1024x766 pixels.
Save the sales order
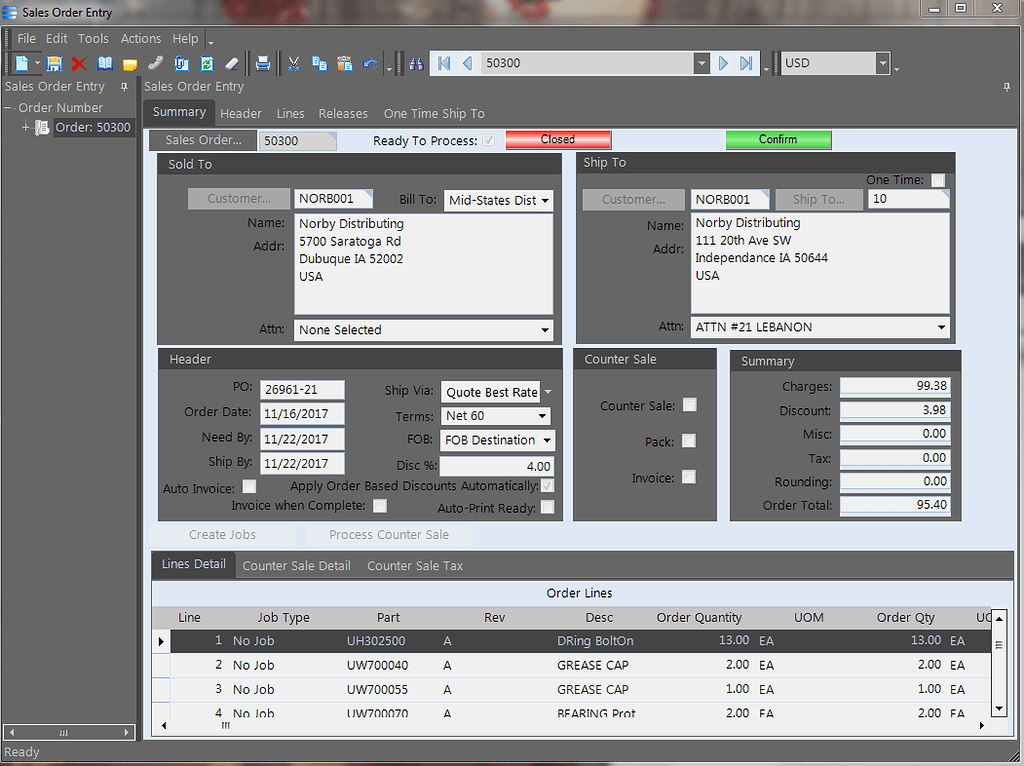(x=55, y=62)
